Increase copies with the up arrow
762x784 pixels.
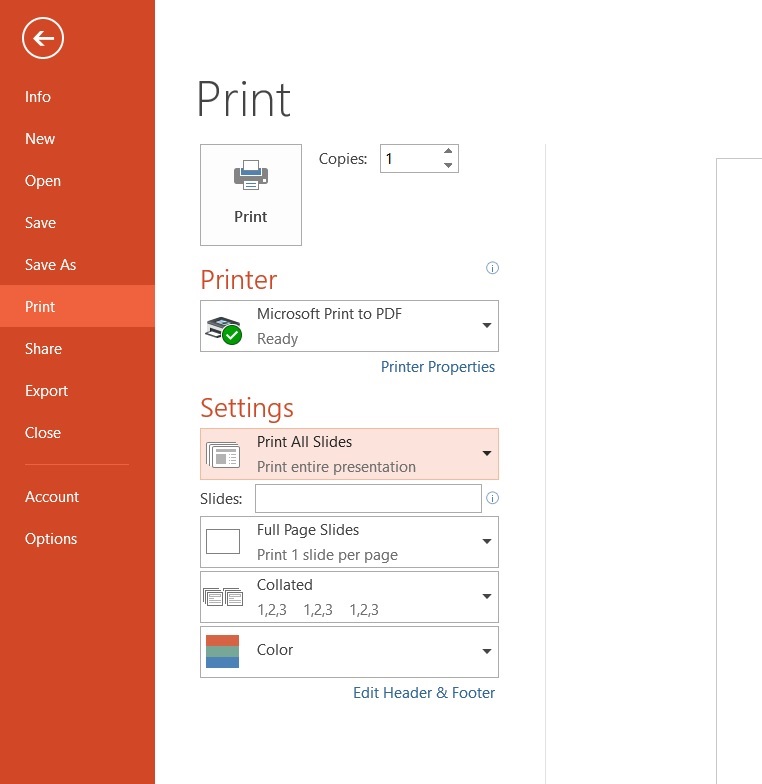click(448, 152)
